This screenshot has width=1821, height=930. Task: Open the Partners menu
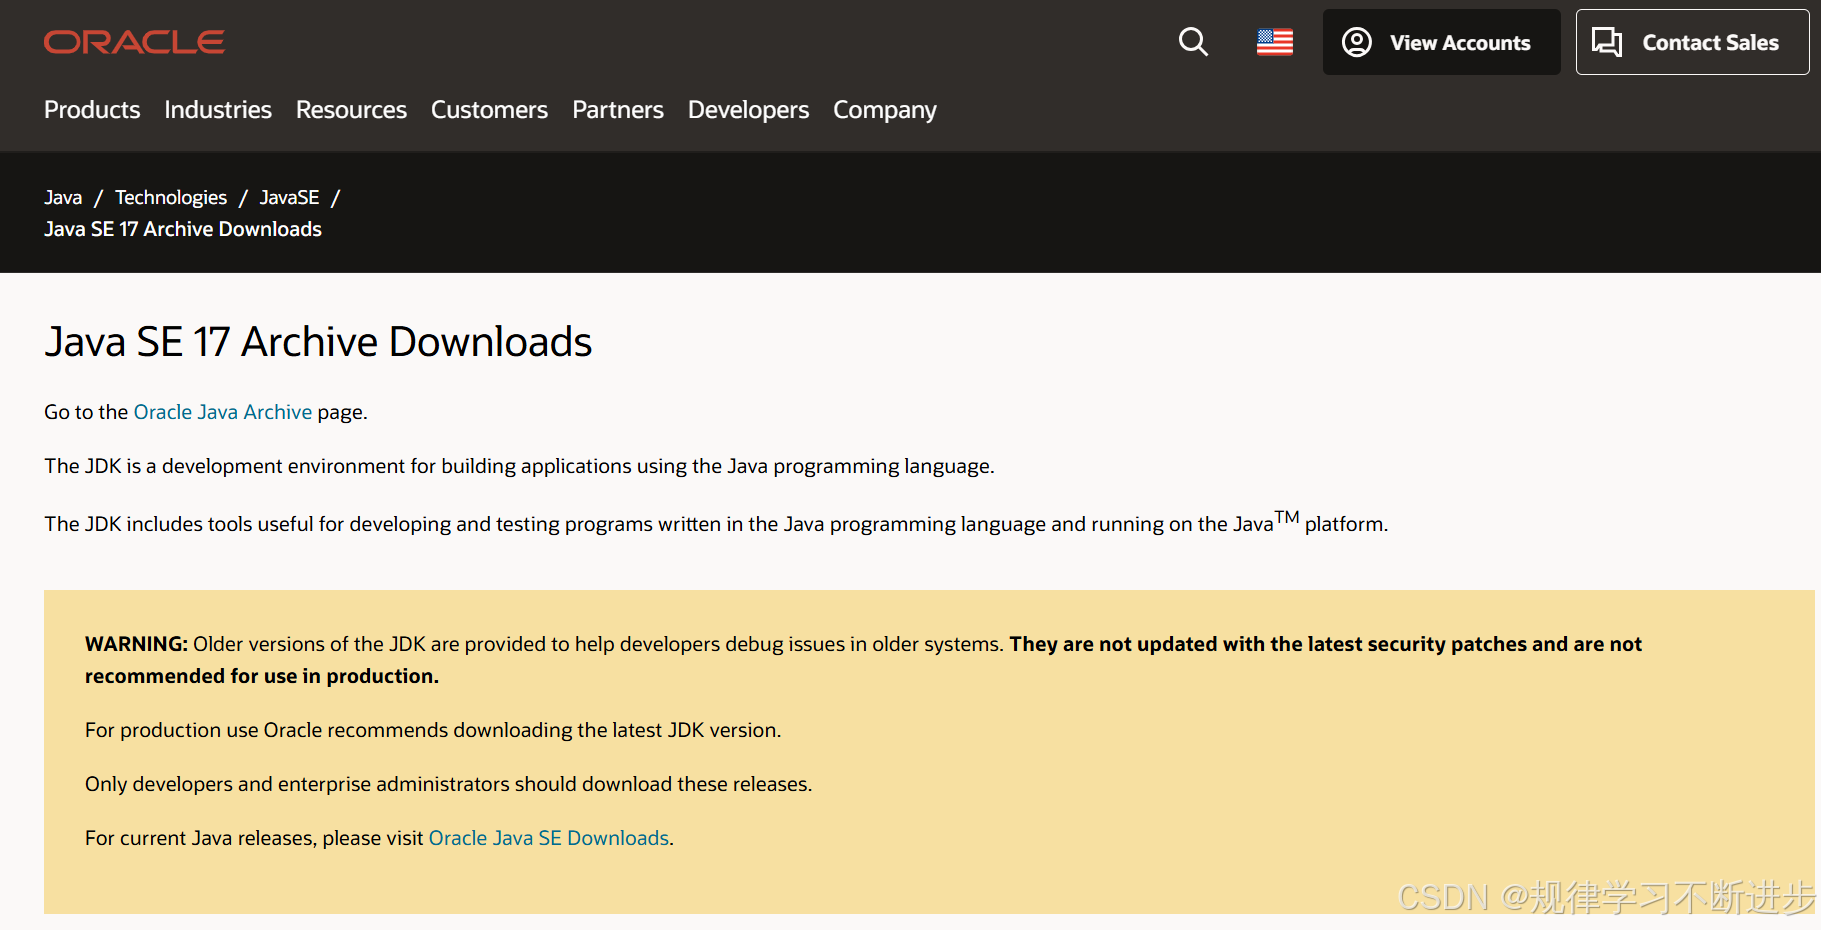tap(618, 110)
